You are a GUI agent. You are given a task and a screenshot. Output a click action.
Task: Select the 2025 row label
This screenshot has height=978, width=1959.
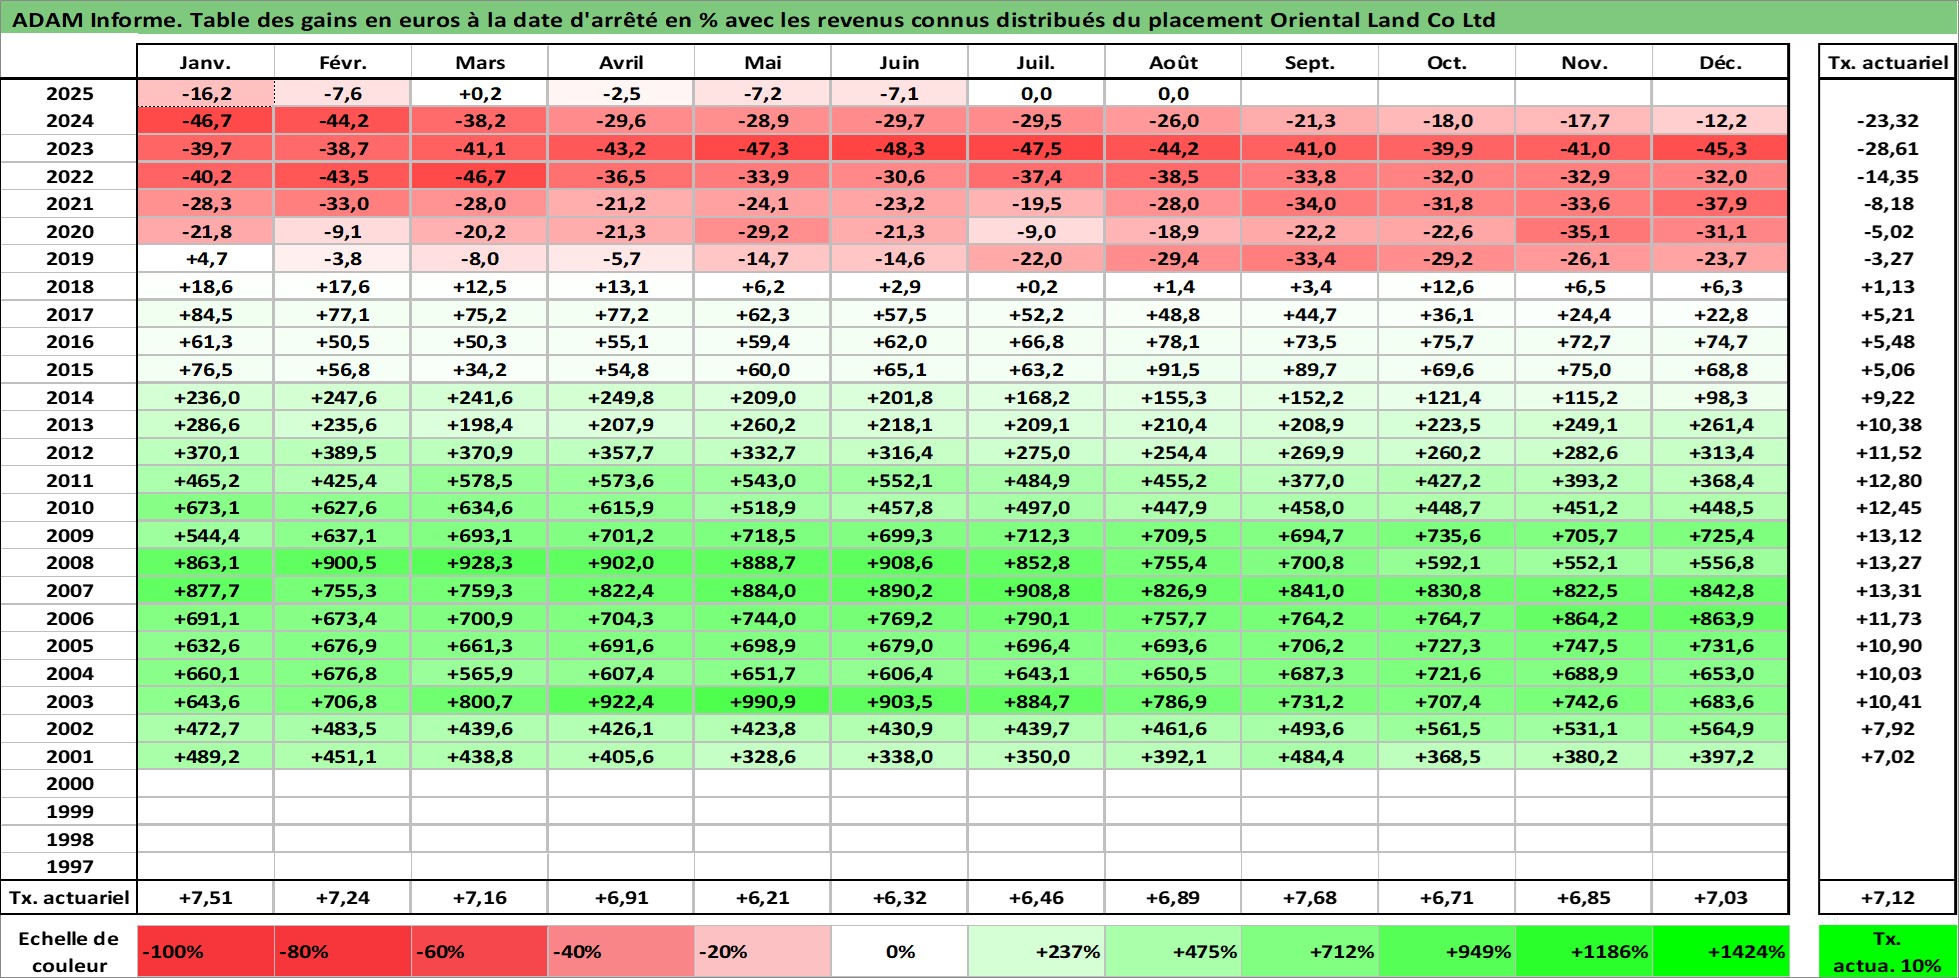coord(69,93)
